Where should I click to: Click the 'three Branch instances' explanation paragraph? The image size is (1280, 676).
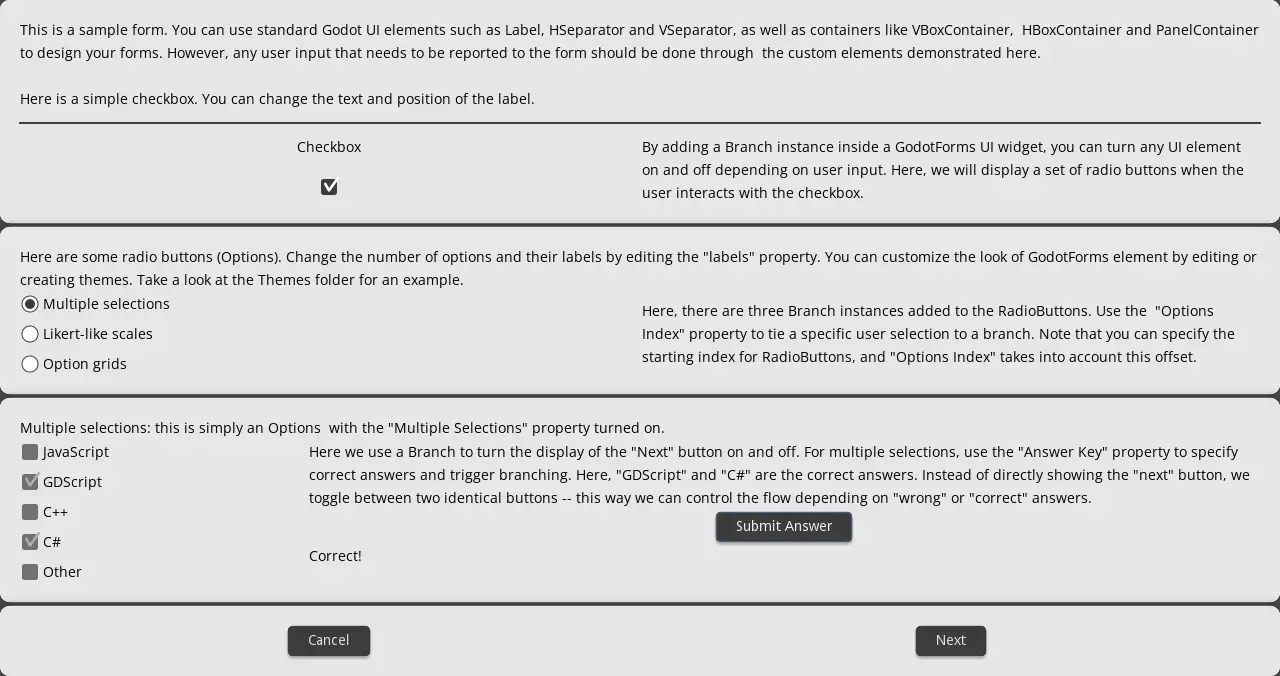coord(938,334)
